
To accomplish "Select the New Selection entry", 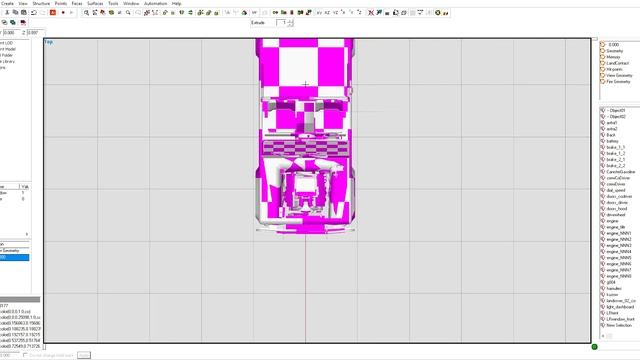I will [x=619, y=325].
